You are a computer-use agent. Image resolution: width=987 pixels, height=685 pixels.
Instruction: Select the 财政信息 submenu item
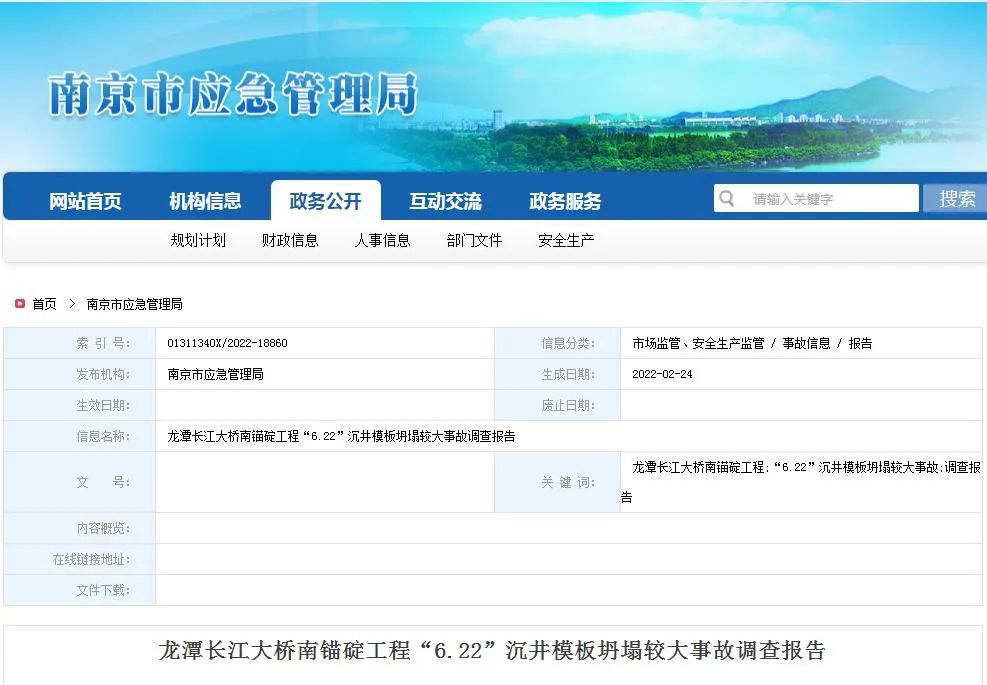290,240
